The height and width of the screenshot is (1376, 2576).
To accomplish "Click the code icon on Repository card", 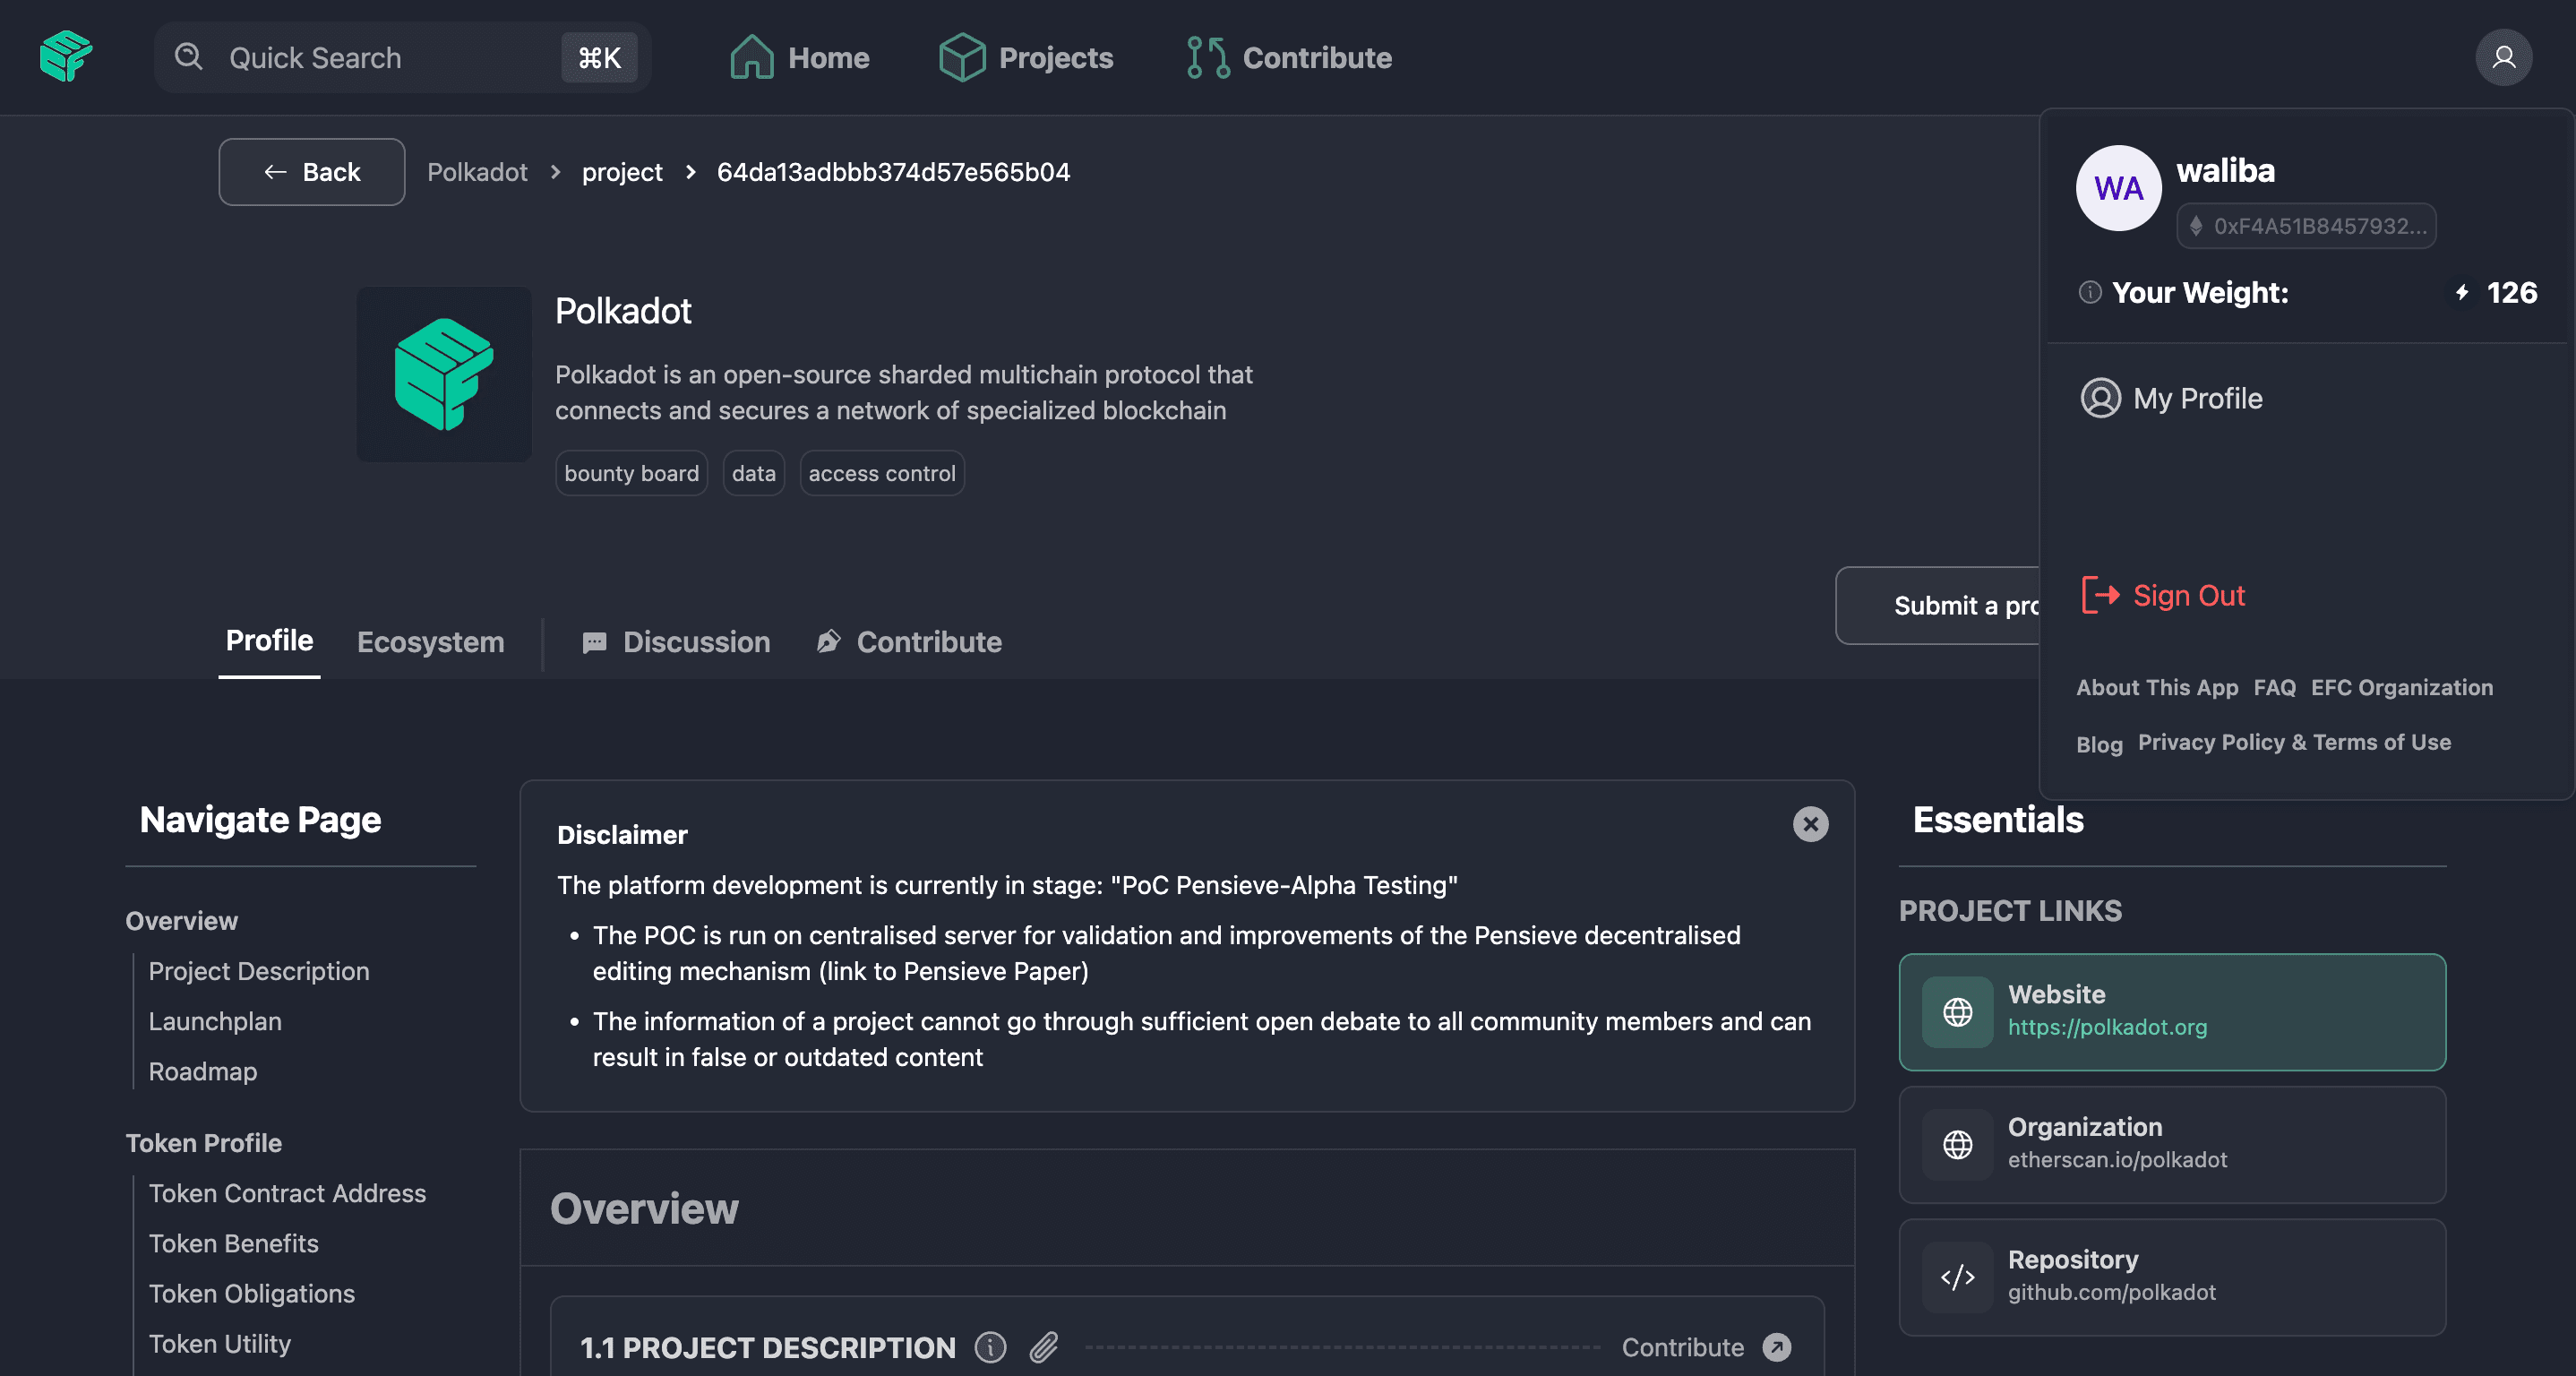I will (1957, 1277).
